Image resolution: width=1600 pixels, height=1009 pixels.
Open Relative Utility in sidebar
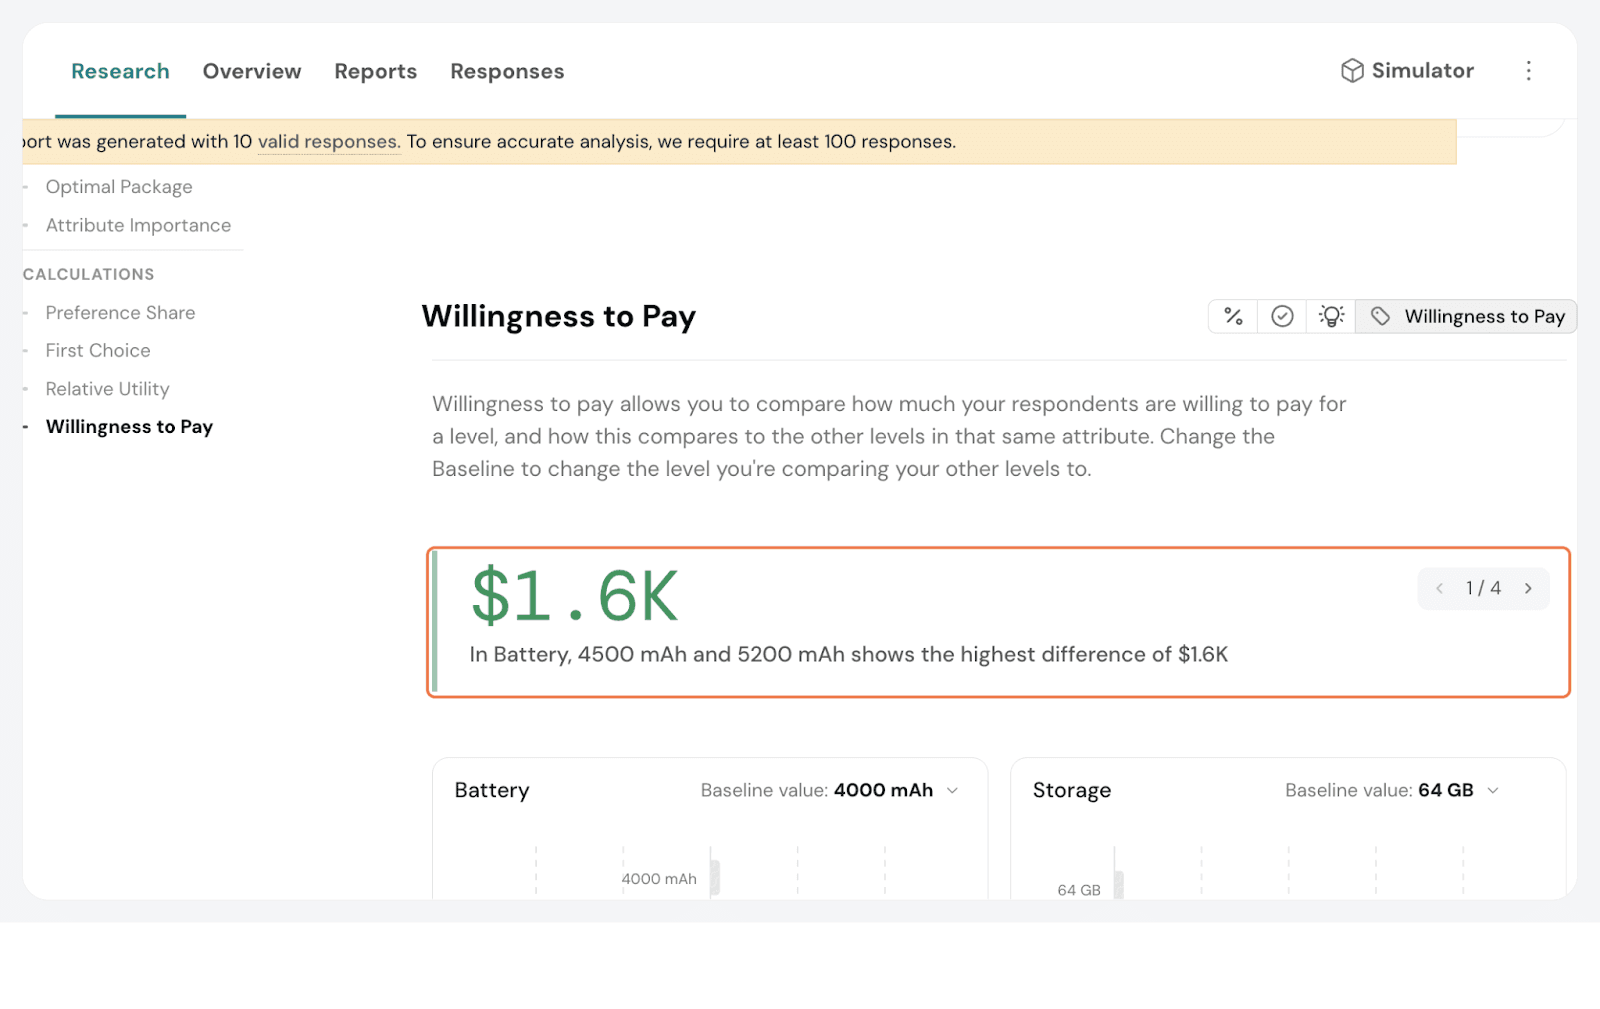click(x=107, y=389)
